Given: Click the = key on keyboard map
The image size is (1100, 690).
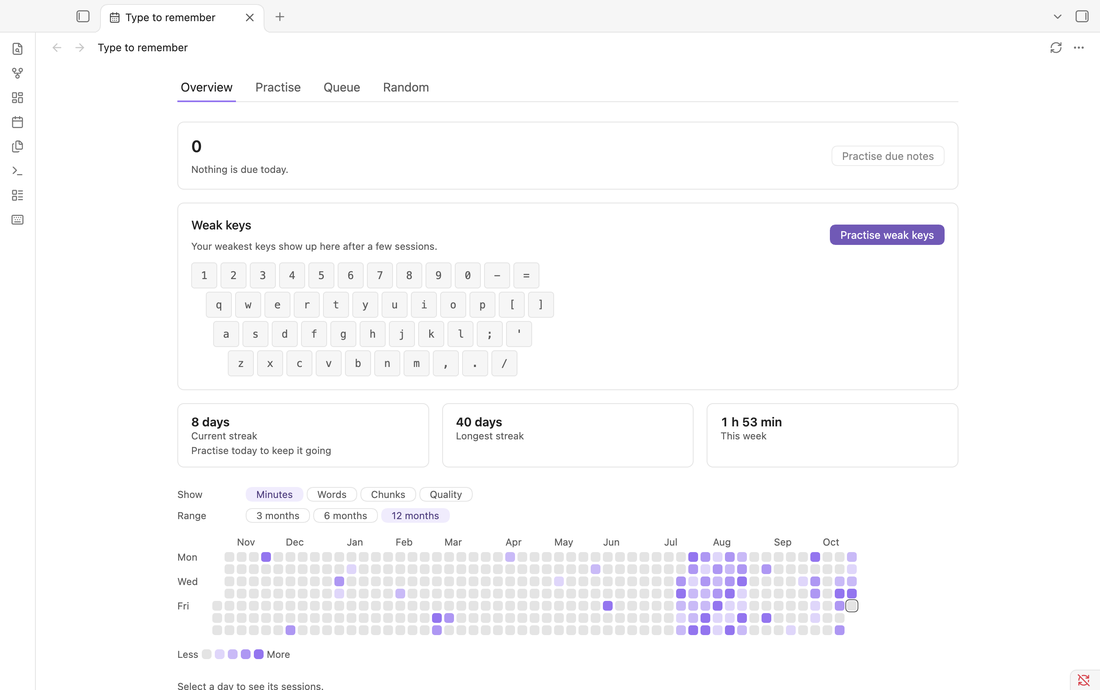Looking at the screenshot, I should point(526,276).
